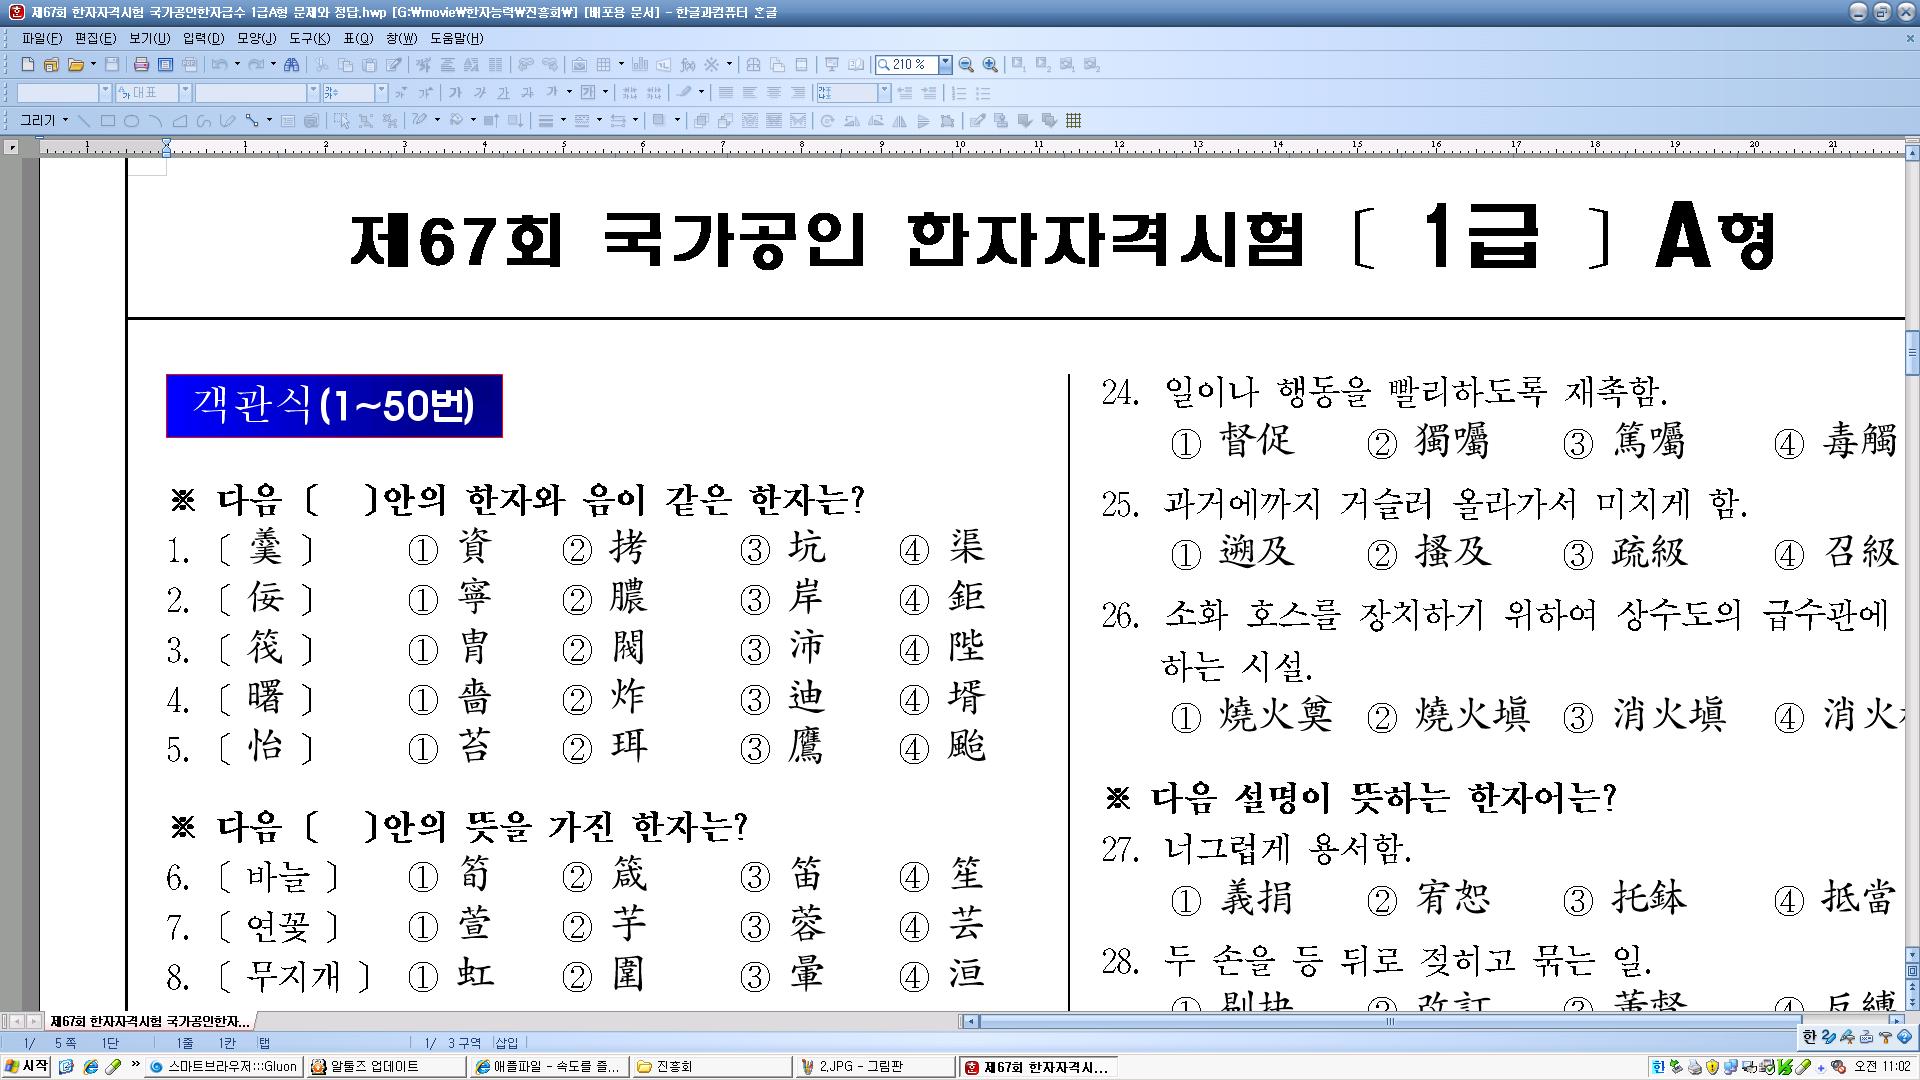Click the redo arrow icon
The width and height of the screenshot is (1920, 1080).
tap(255, 64)
